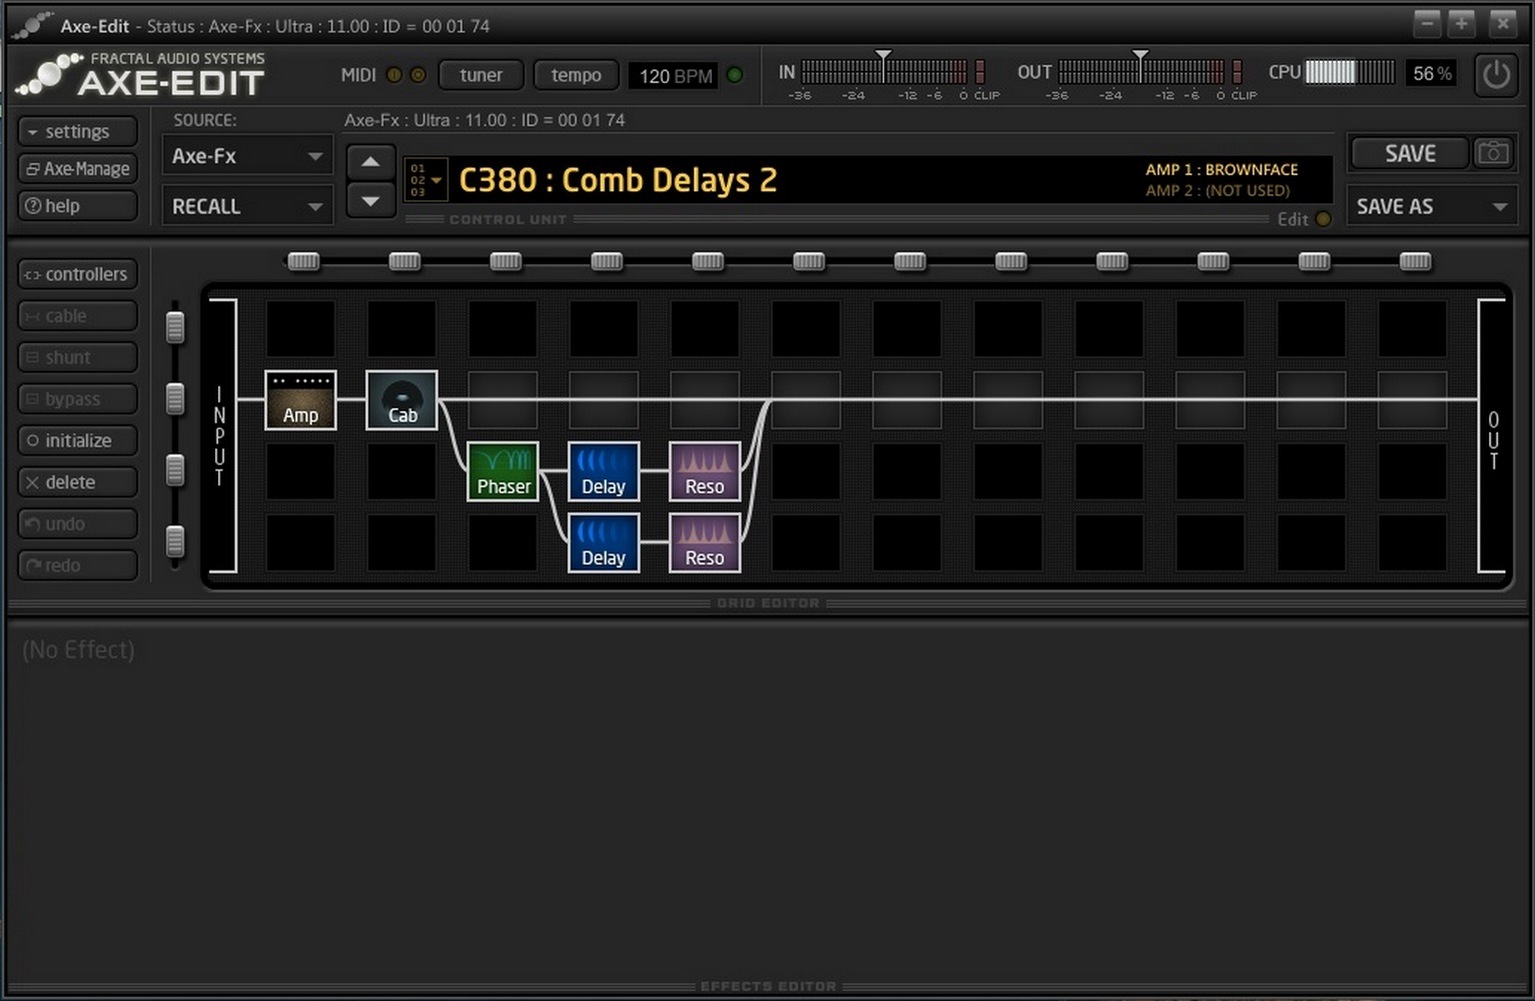Open the controllers panel
Viewport: 1535px width, 1001px height.
77,274
